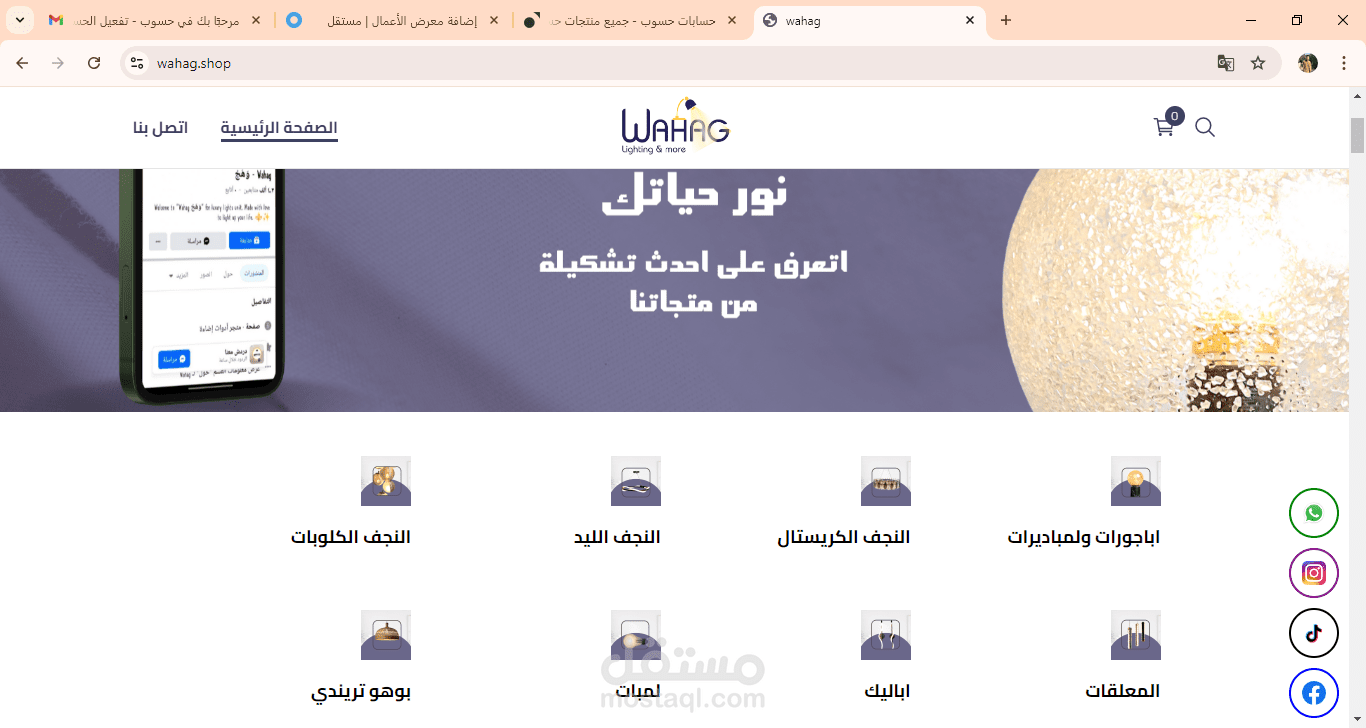The image size is (1366, 728).
Task: Open the النجف الليد category thumbnail
Action: [635, 481]
